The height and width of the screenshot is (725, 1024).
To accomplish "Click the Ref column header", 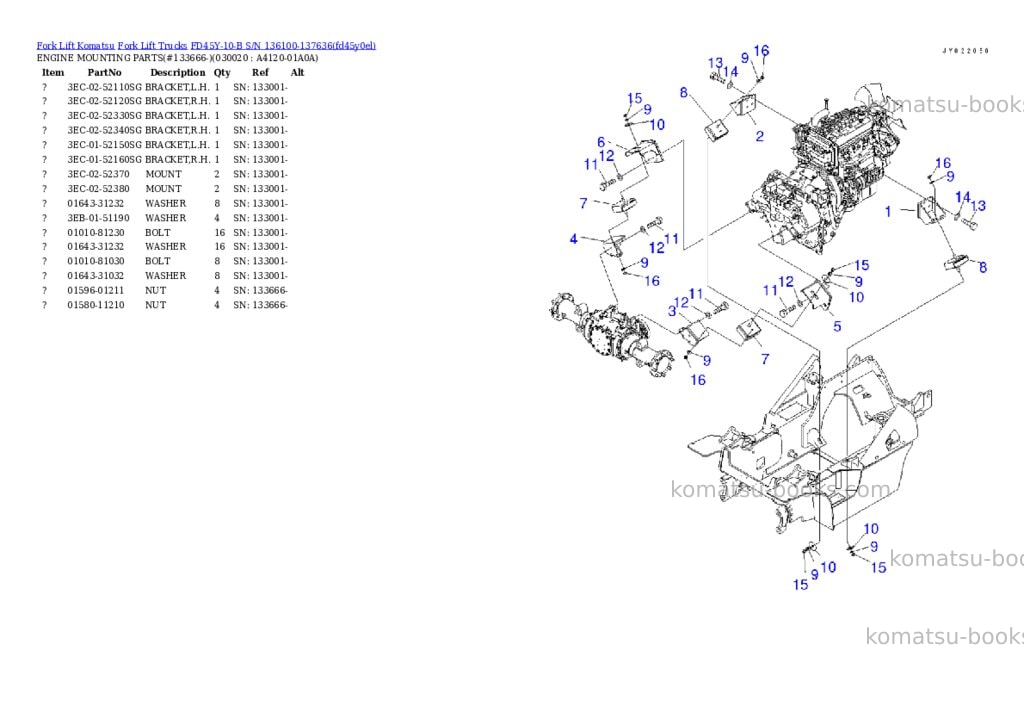I will (260, 72).
